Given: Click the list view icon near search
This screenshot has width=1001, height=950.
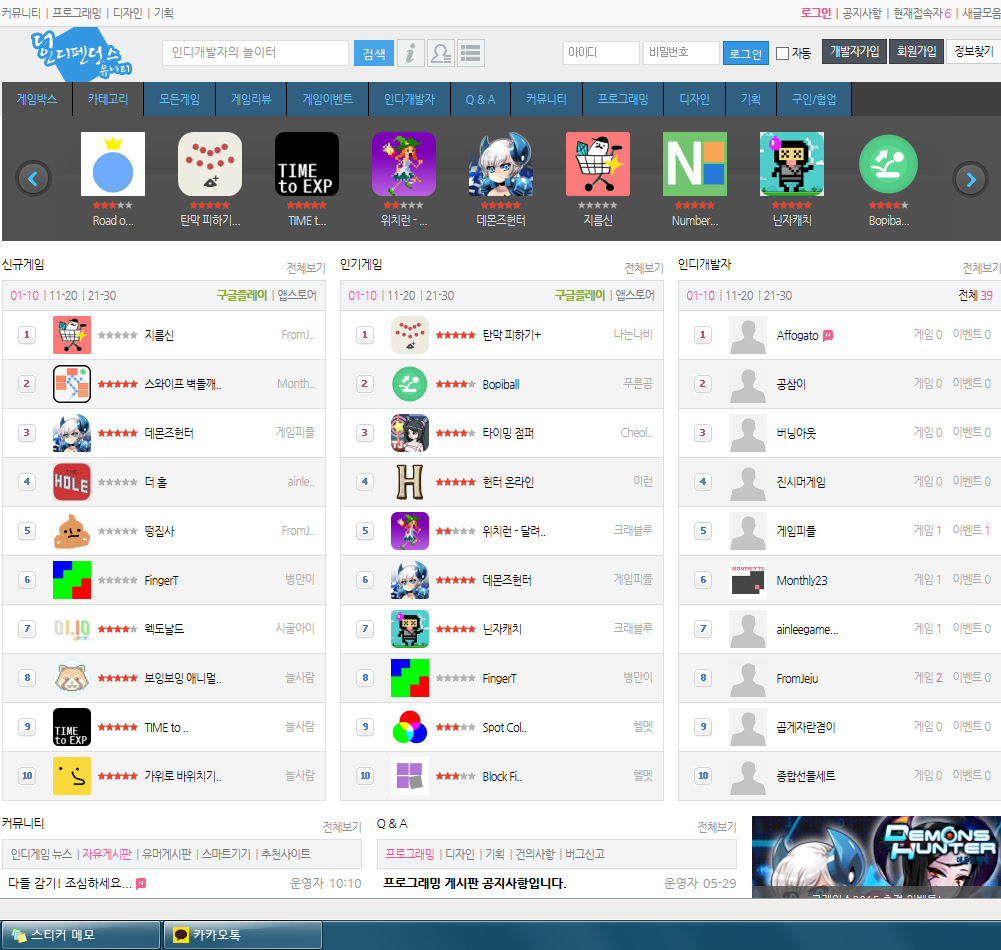Looking at the screenshot, I should point(470,53).
